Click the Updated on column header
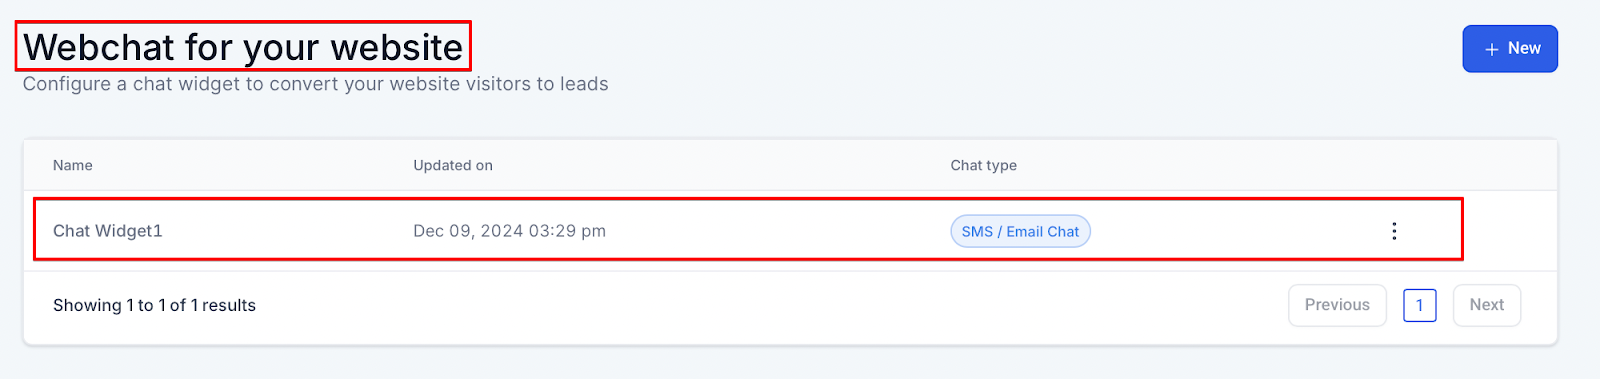 click(x=453, y=165)
